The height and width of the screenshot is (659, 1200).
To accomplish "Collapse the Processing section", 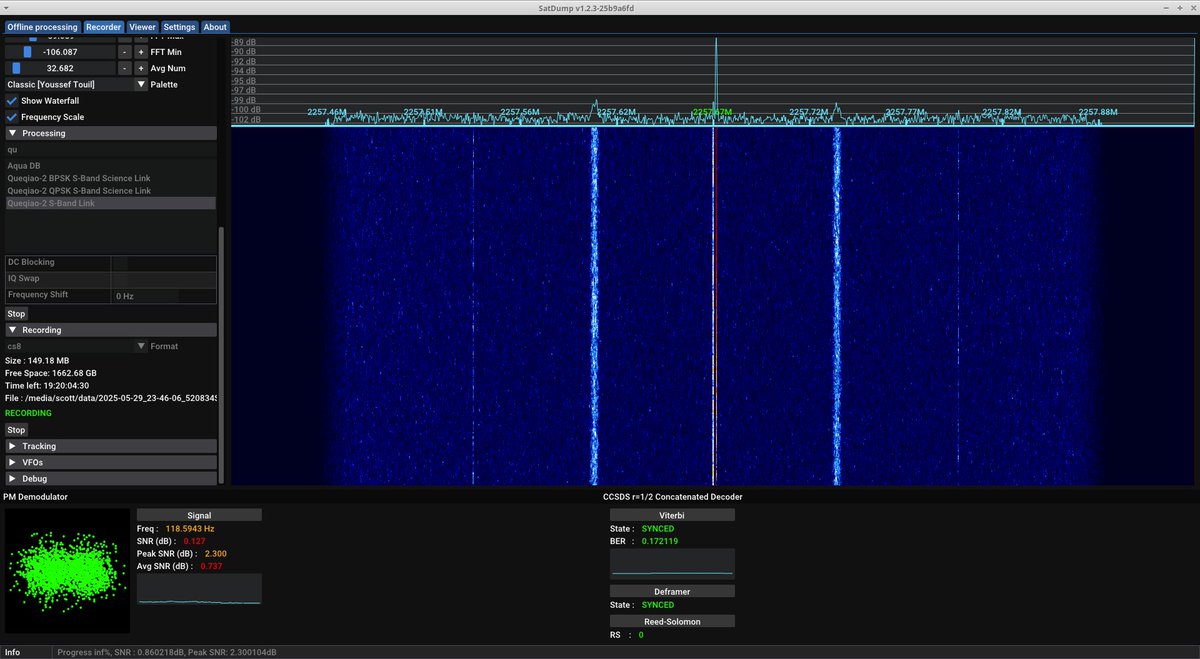I will pos(111,133).
